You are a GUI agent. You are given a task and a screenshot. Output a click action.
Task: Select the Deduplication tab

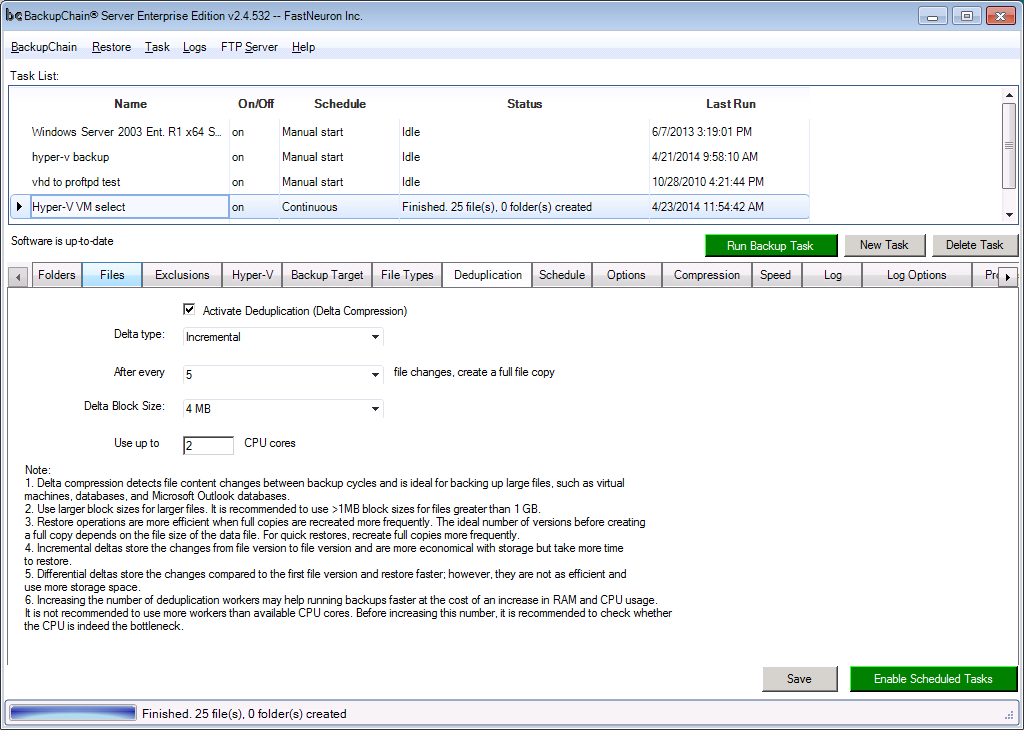pyautogui.click(x=488, y=275)
